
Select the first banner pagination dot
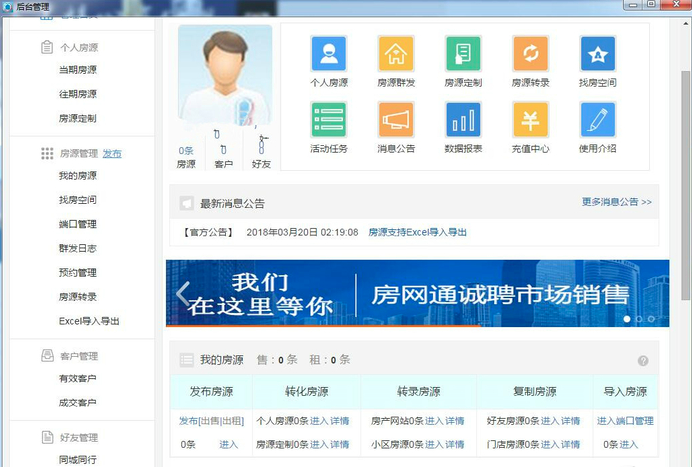point(627,319)
